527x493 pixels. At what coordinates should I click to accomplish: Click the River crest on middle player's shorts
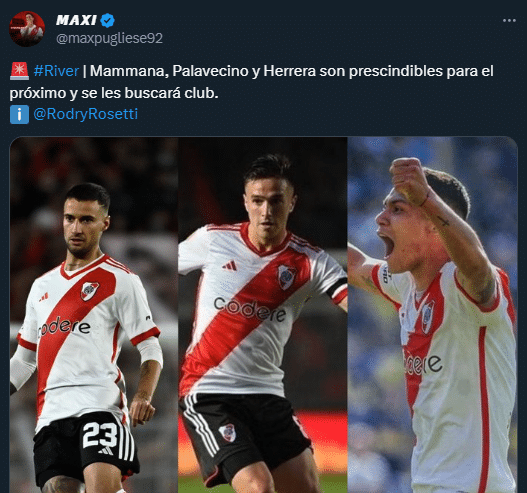click(227, 433)
